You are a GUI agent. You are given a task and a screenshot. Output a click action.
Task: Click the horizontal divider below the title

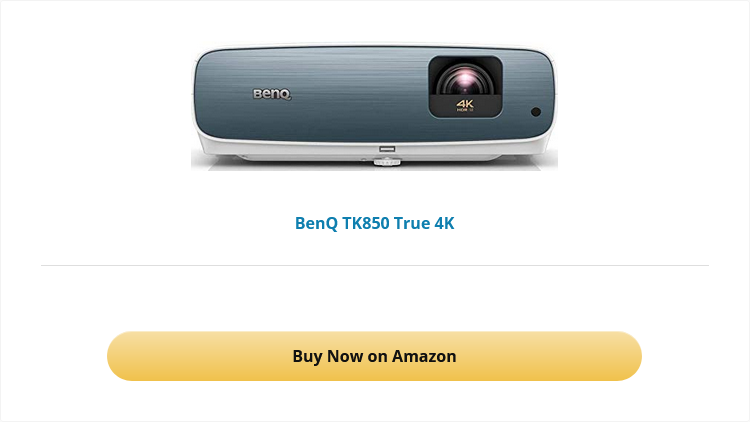pos(375,265)
